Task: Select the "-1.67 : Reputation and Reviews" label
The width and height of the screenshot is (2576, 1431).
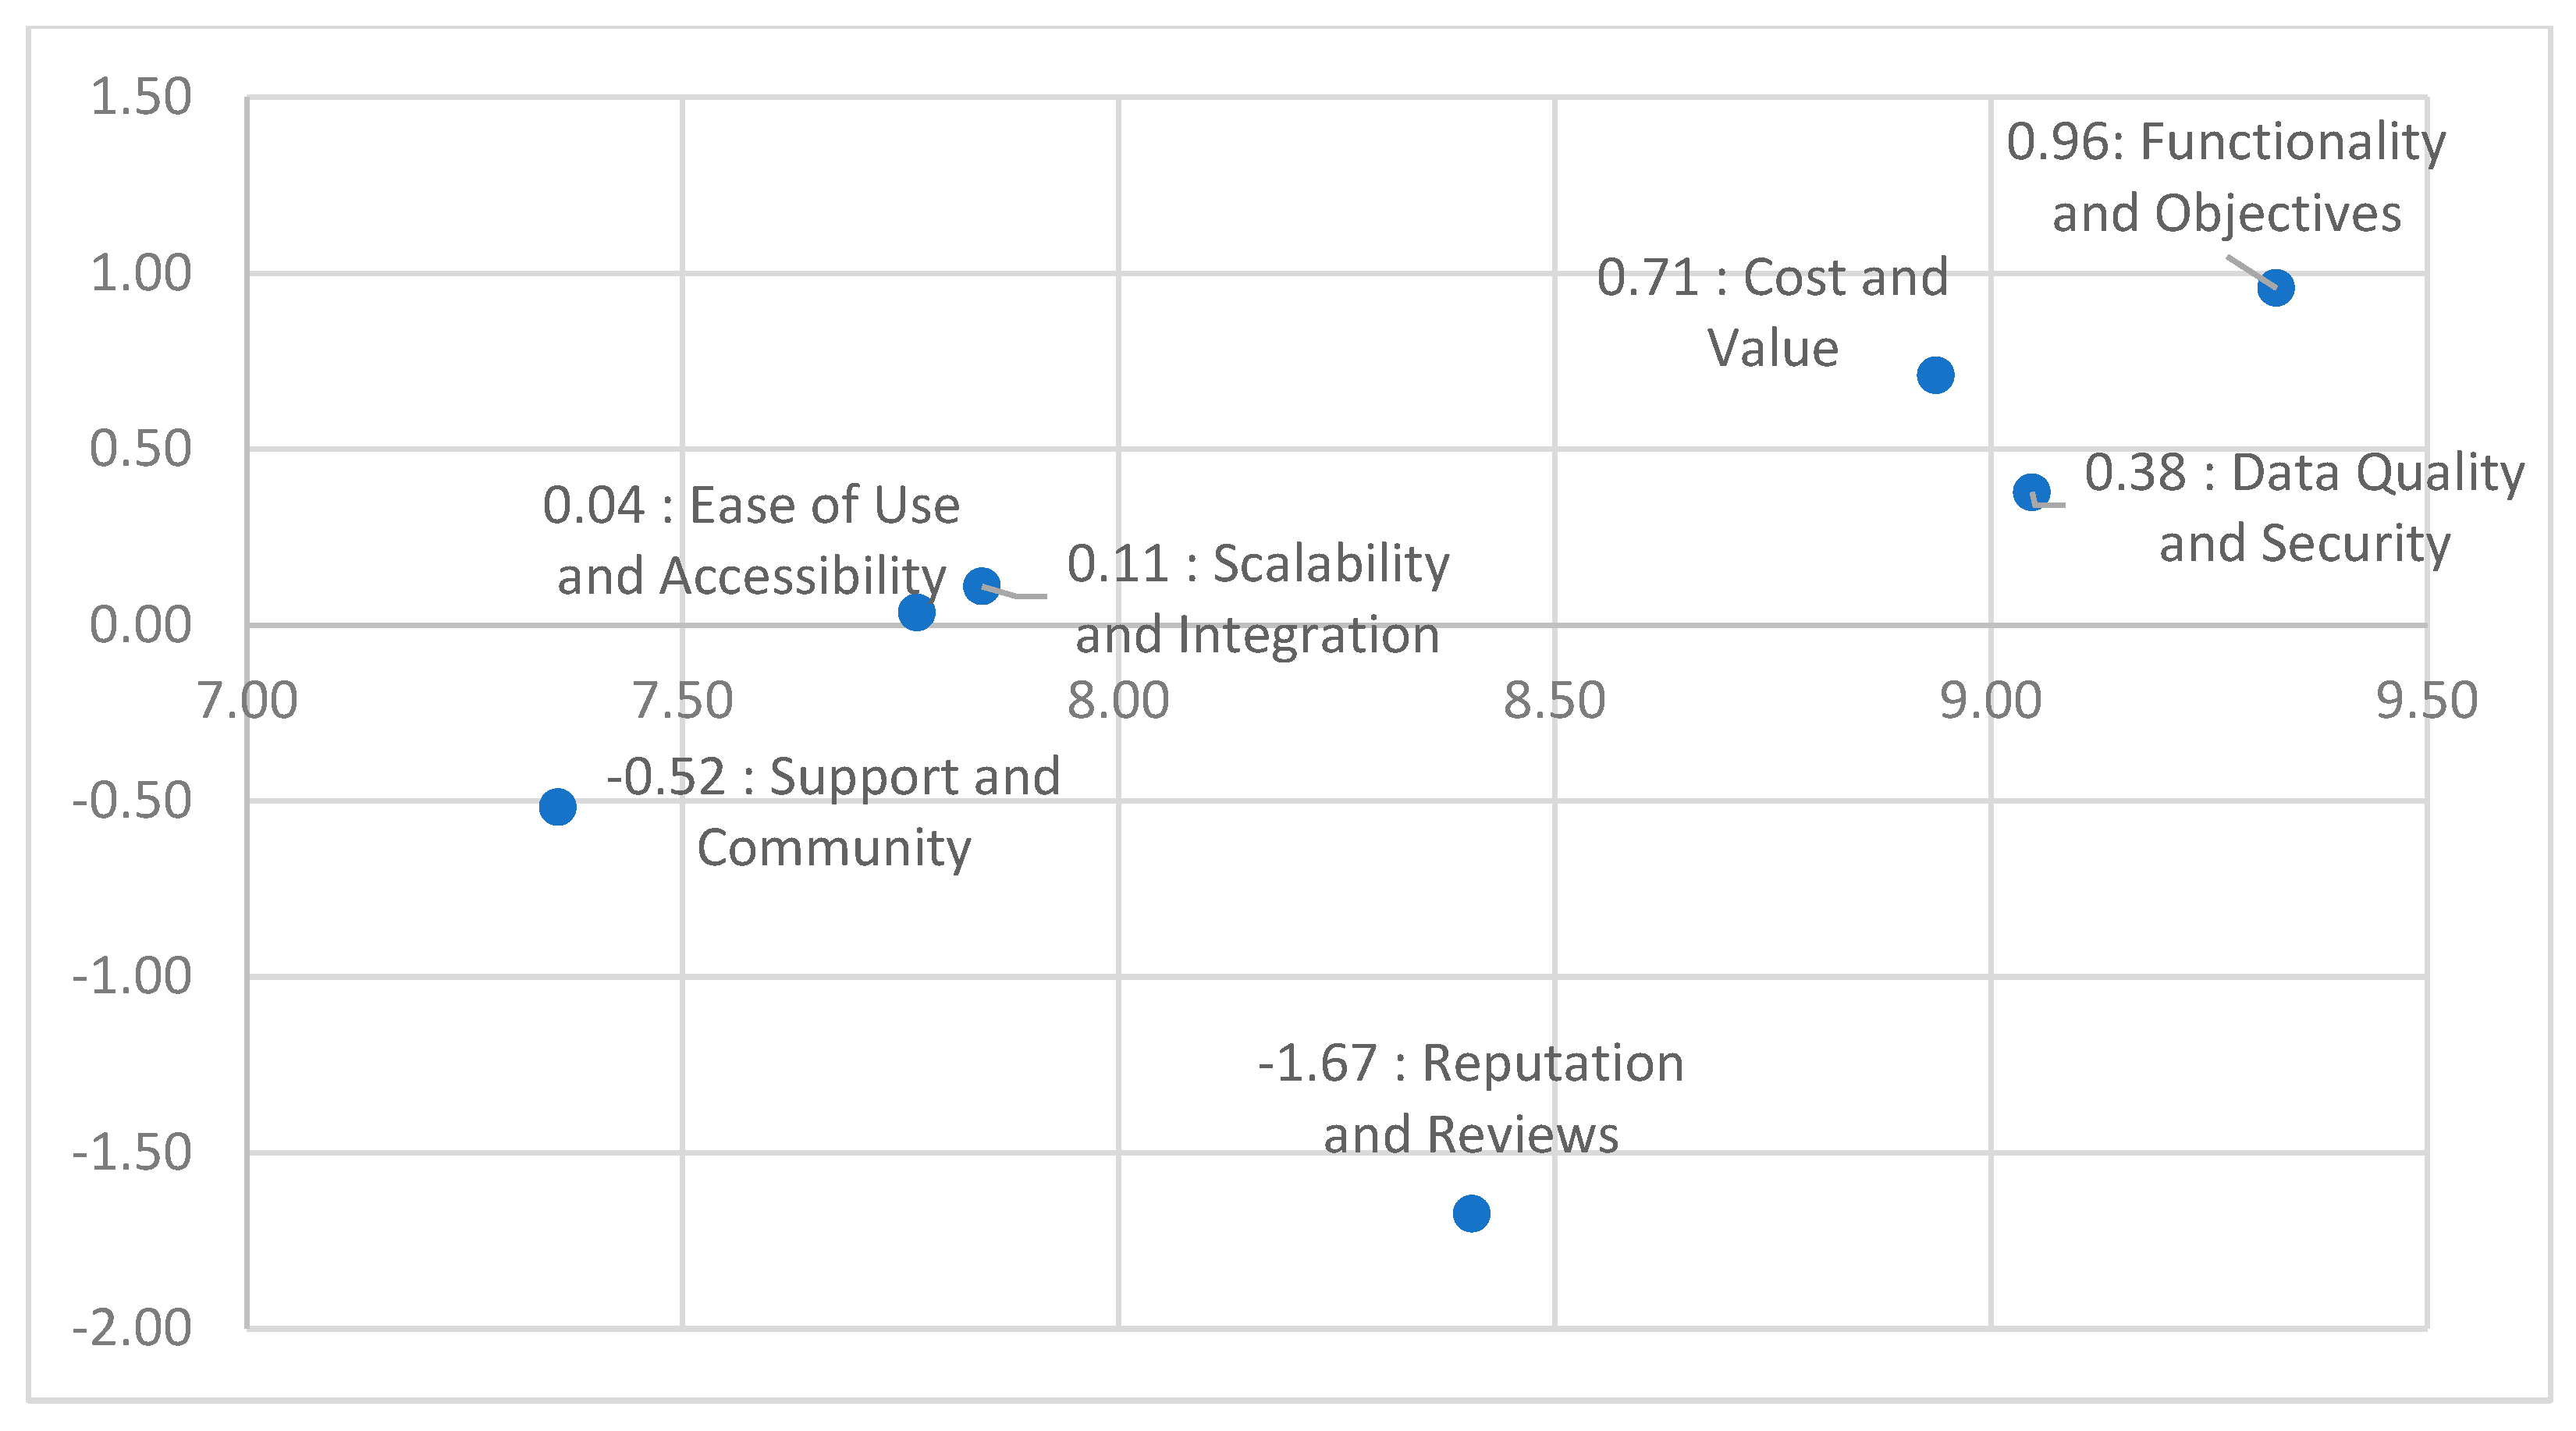Action: [x=1470, y=1097]
